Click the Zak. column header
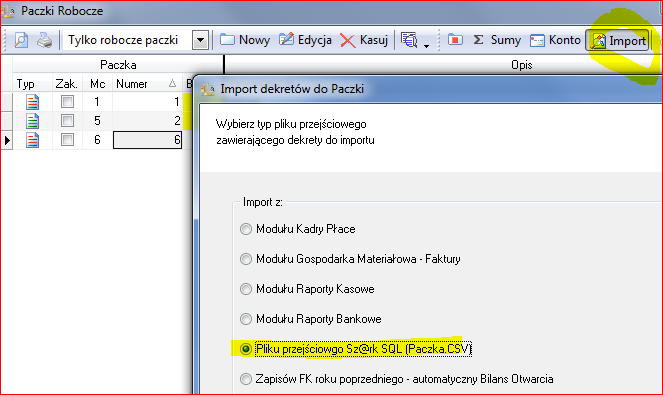The image size is (663, 395). 67,84
